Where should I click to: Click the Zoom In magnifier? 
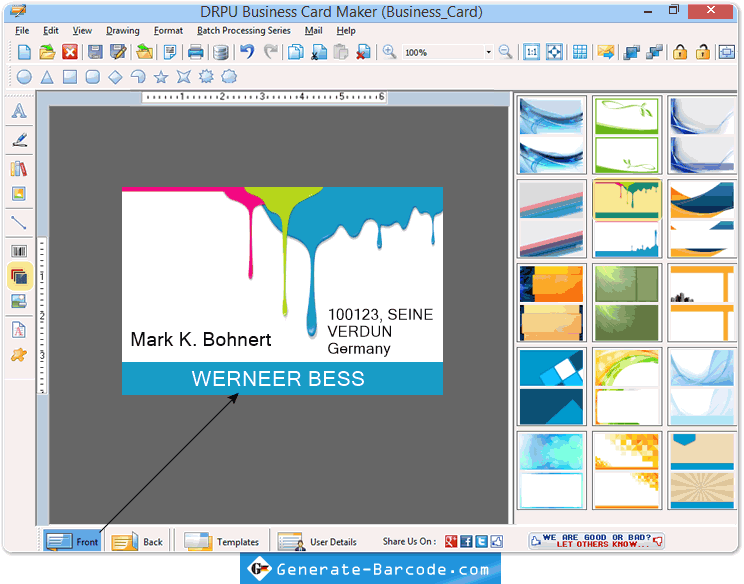(390, 52)
